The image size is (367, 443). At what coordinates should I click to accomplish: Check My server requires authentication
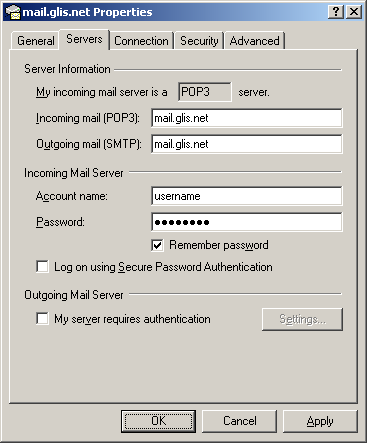[42, 319]
